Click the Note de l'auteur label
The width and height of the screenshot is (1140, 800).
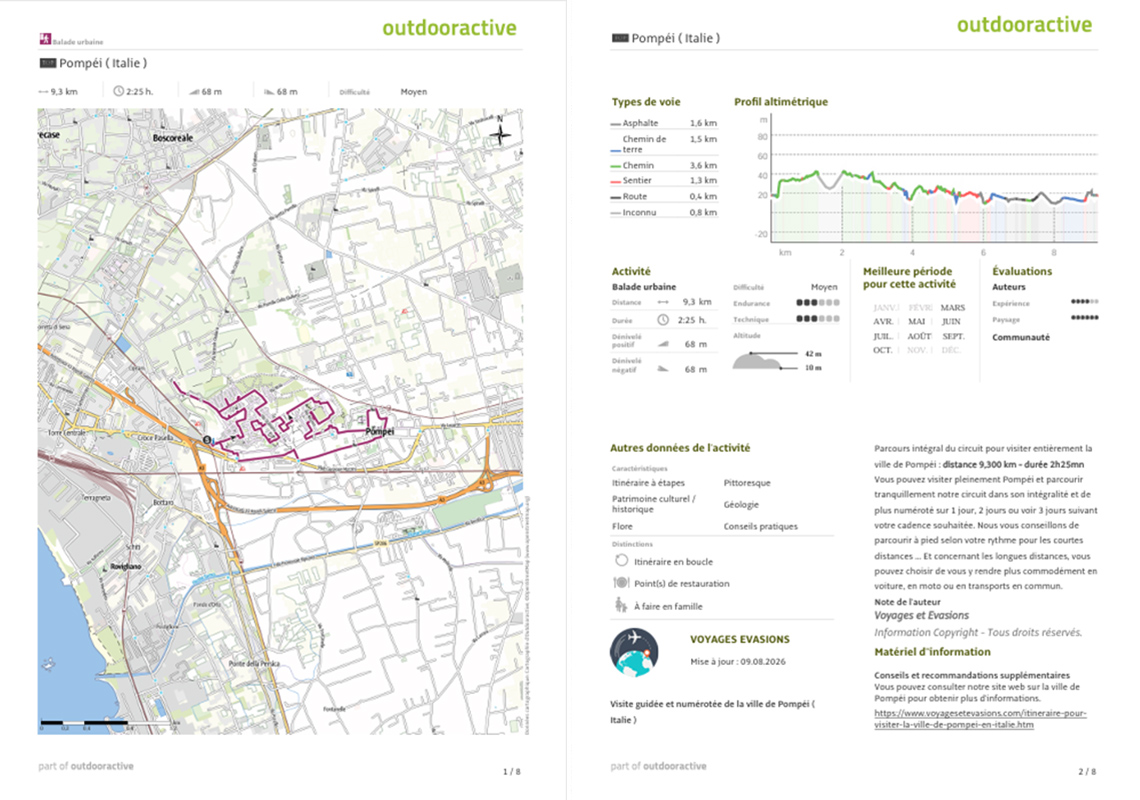(907, 602)
